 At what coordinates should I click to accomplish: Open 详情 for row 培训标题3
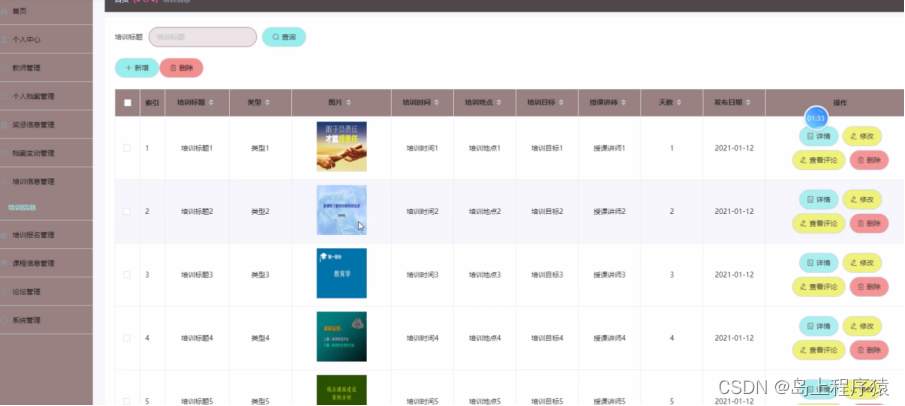819,263
